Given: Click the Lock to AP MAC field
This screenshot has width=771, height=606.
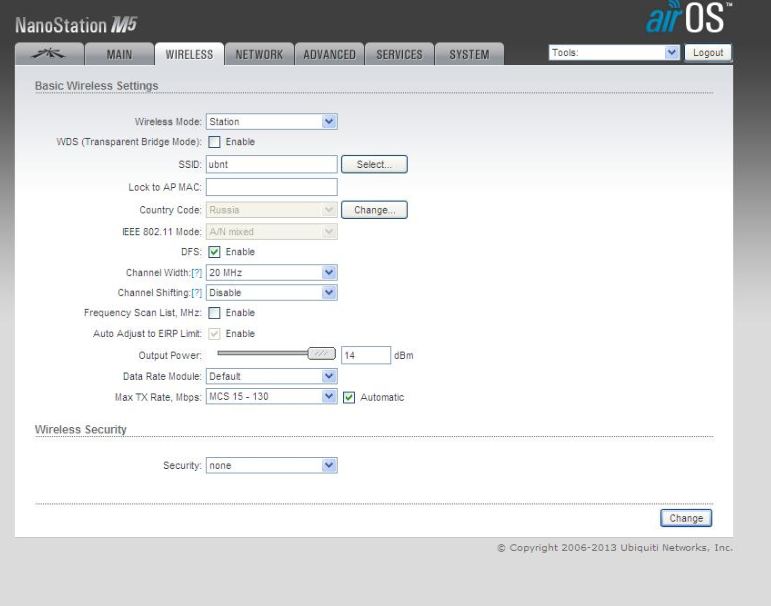Looking at the screenshot, I should pyautogui.click(x=271, y=186).
